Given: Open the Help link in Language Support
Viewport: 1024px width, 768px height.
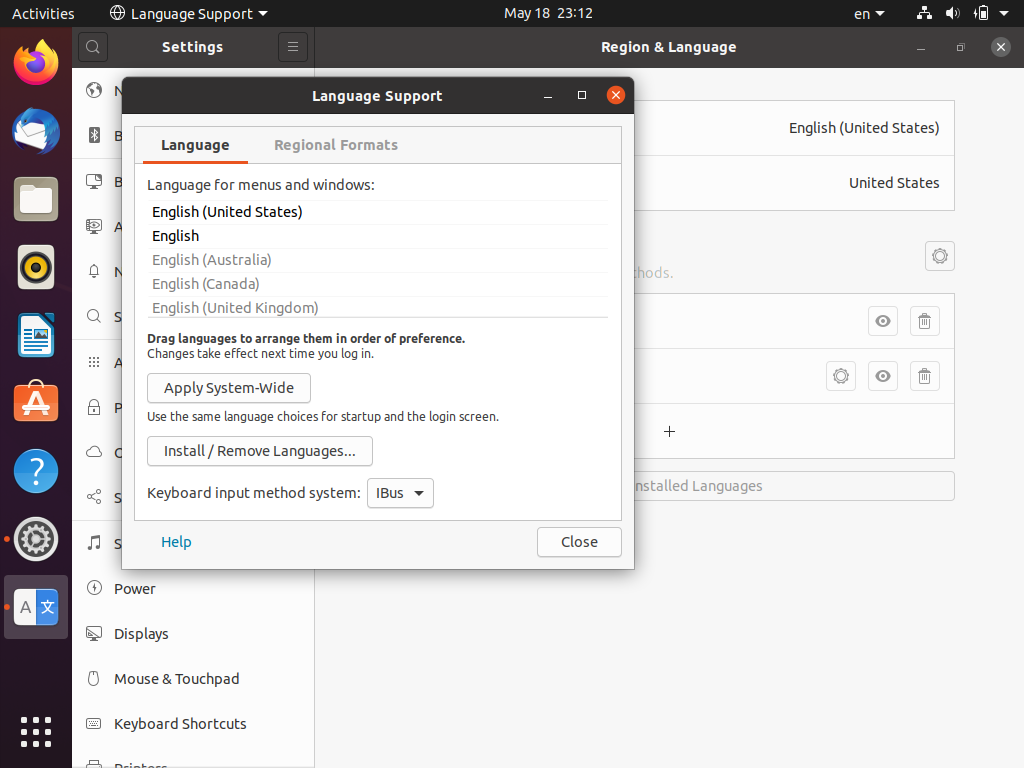Looking at the screenshot, I should (176, 542).
